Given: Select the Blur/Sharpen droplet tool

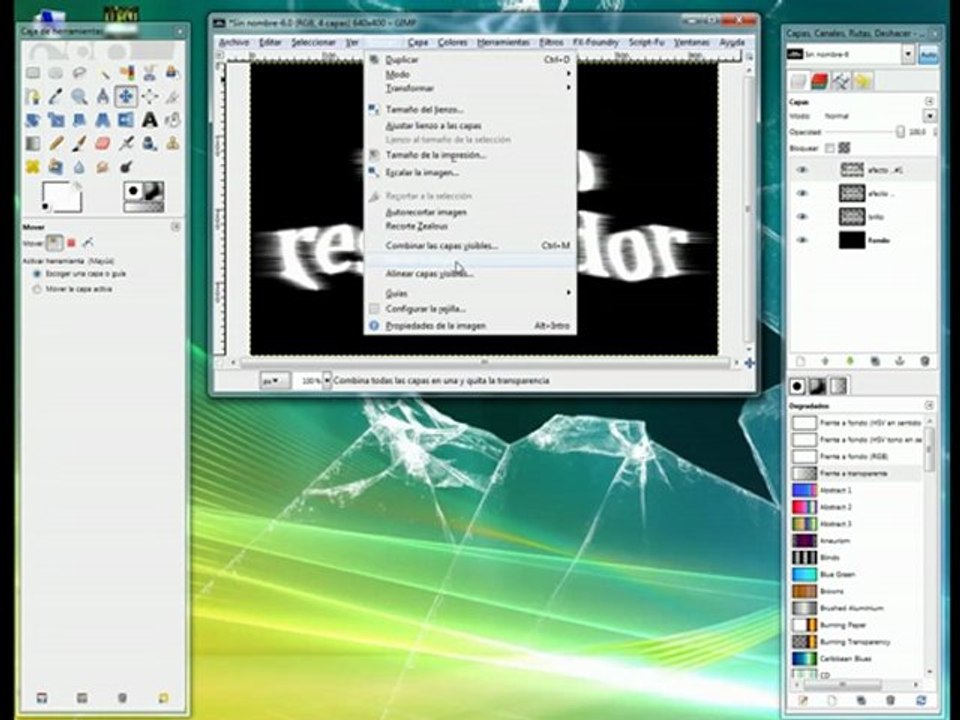Looking at the screenshot, I should point(79,167).
